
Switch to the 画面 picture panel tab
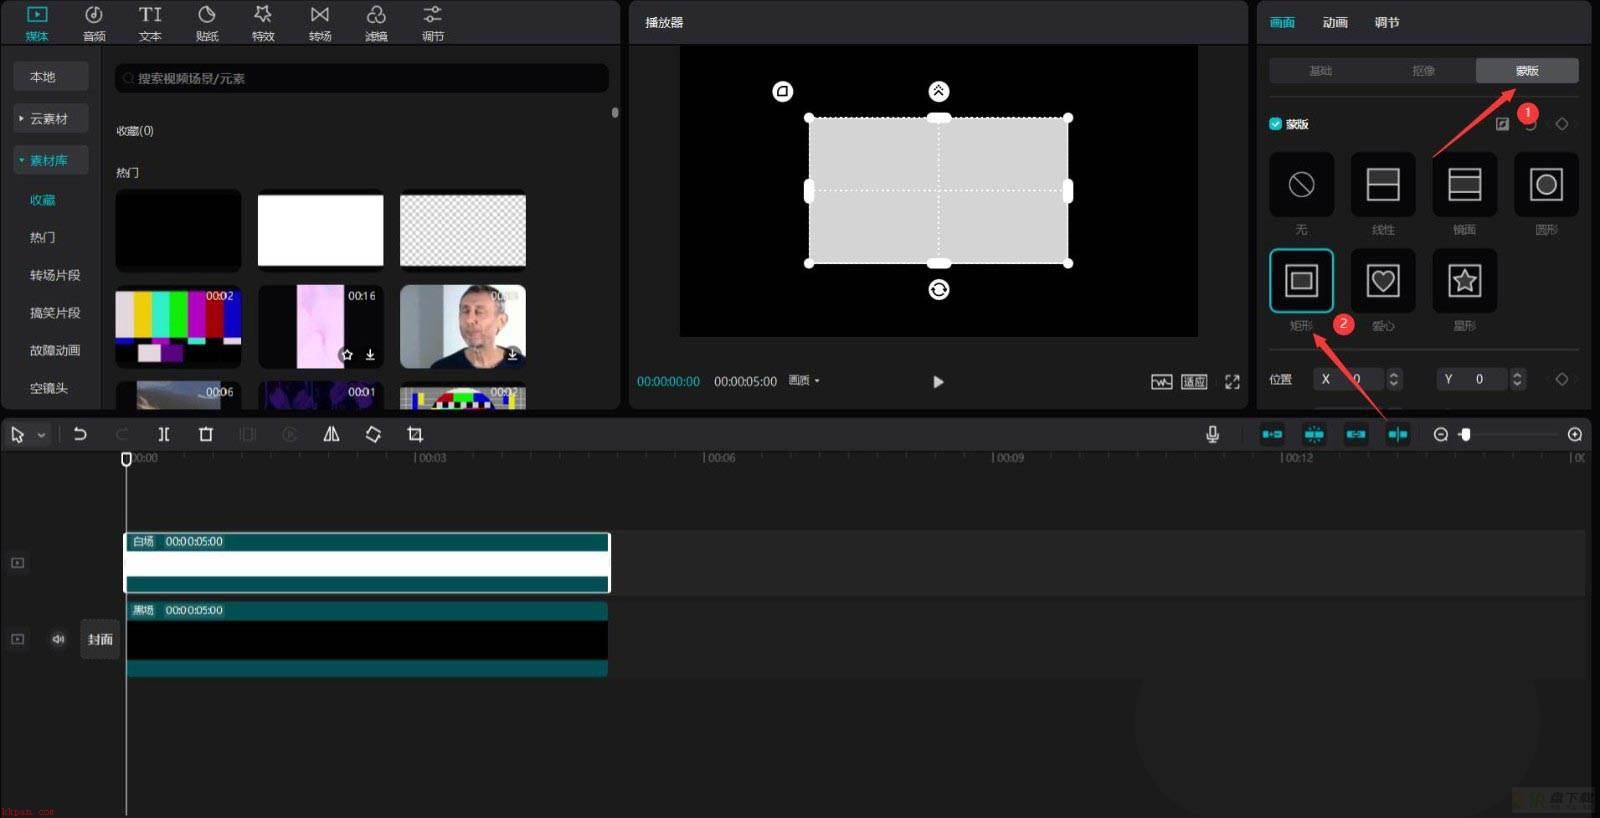click(1283, 23)
